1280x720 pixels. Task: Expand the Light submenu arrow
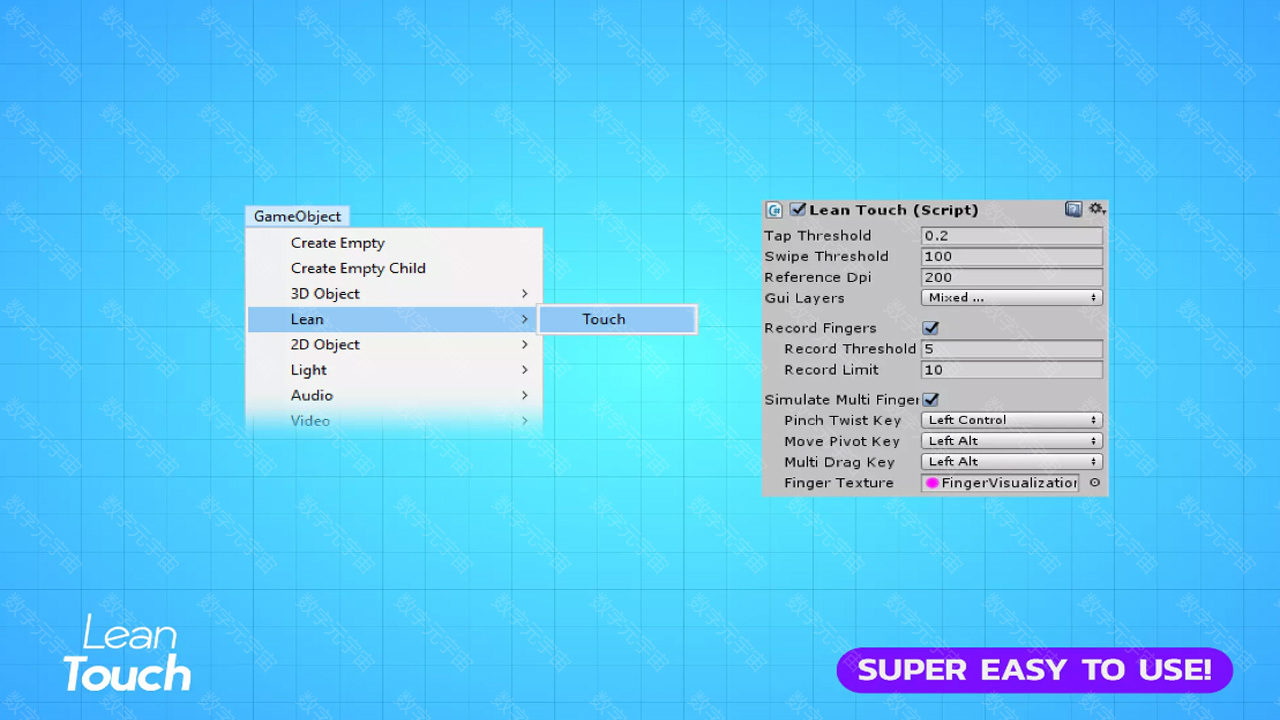pos(524,370)
